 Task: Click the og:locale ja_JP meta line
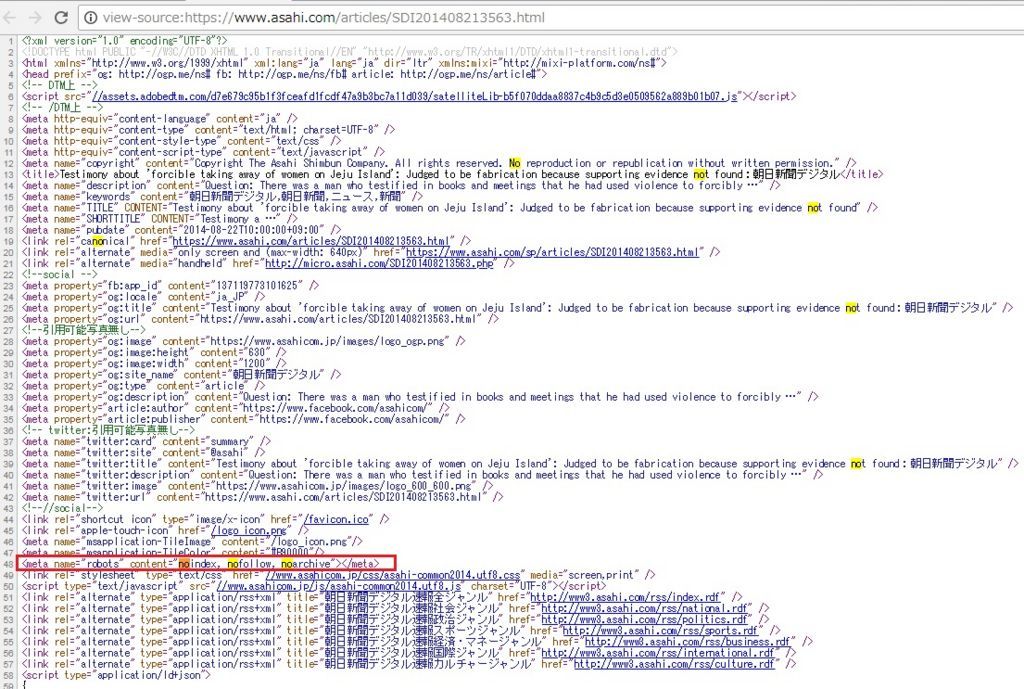[144, 296]
